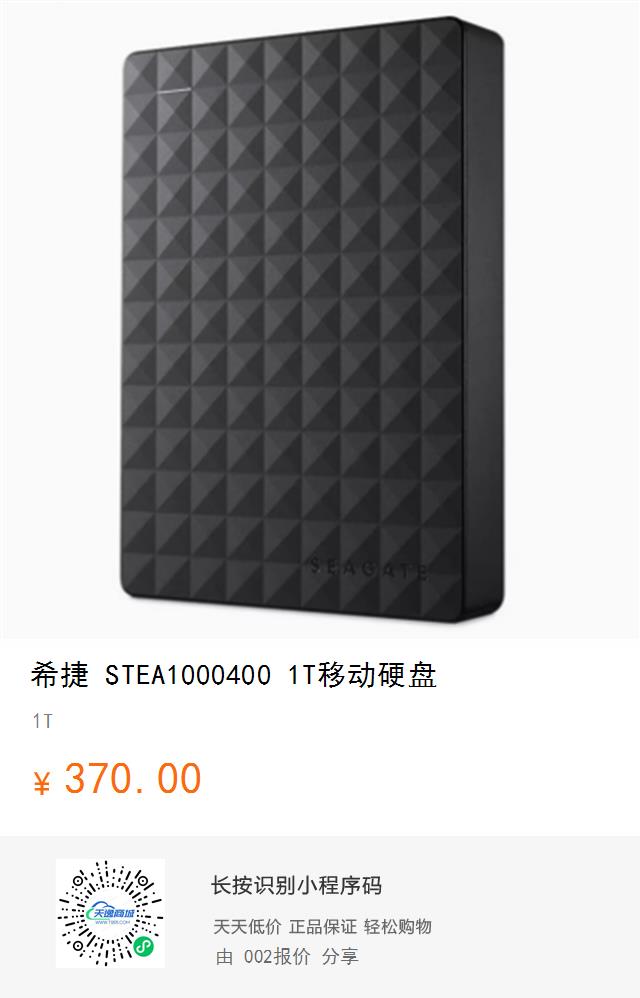Screen dimensions: 640x998
Task: Click the product title 希捷 STEA1000400
Action: [151, 675]
